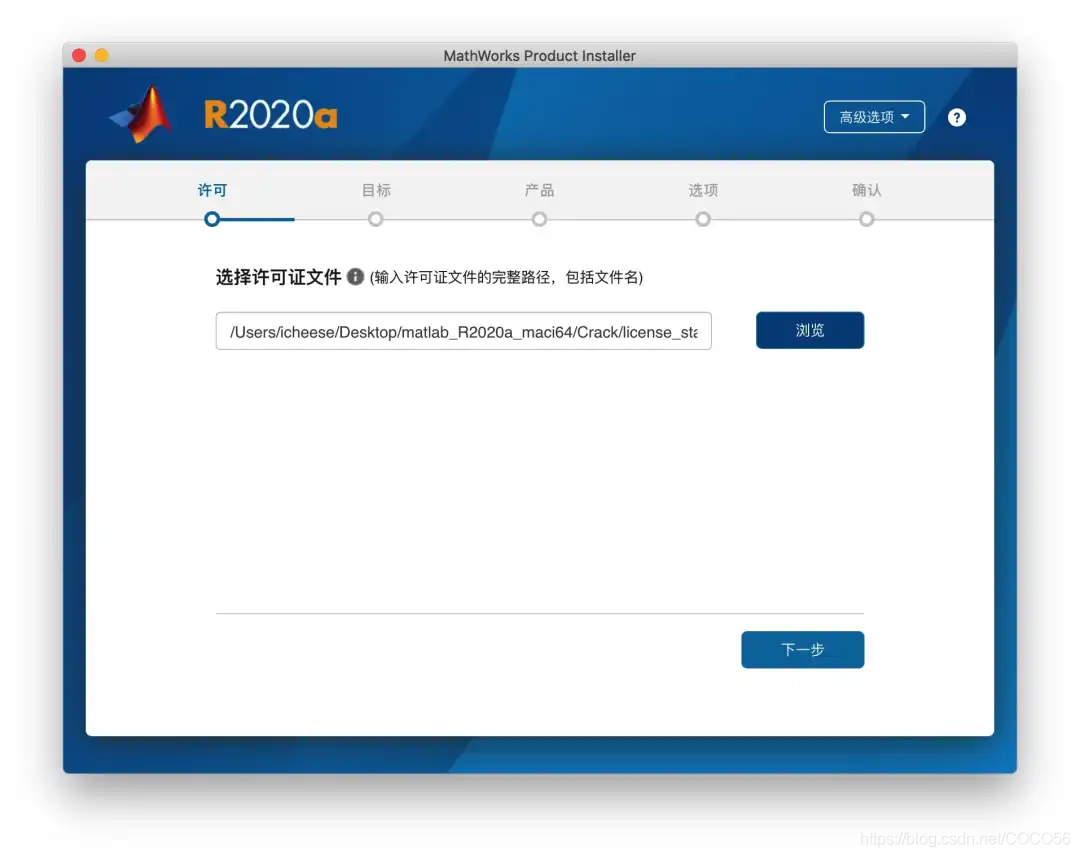Close the installer with the red button
The width and height of the screenshot is (1080, 857).
click(x=79, y=55)
